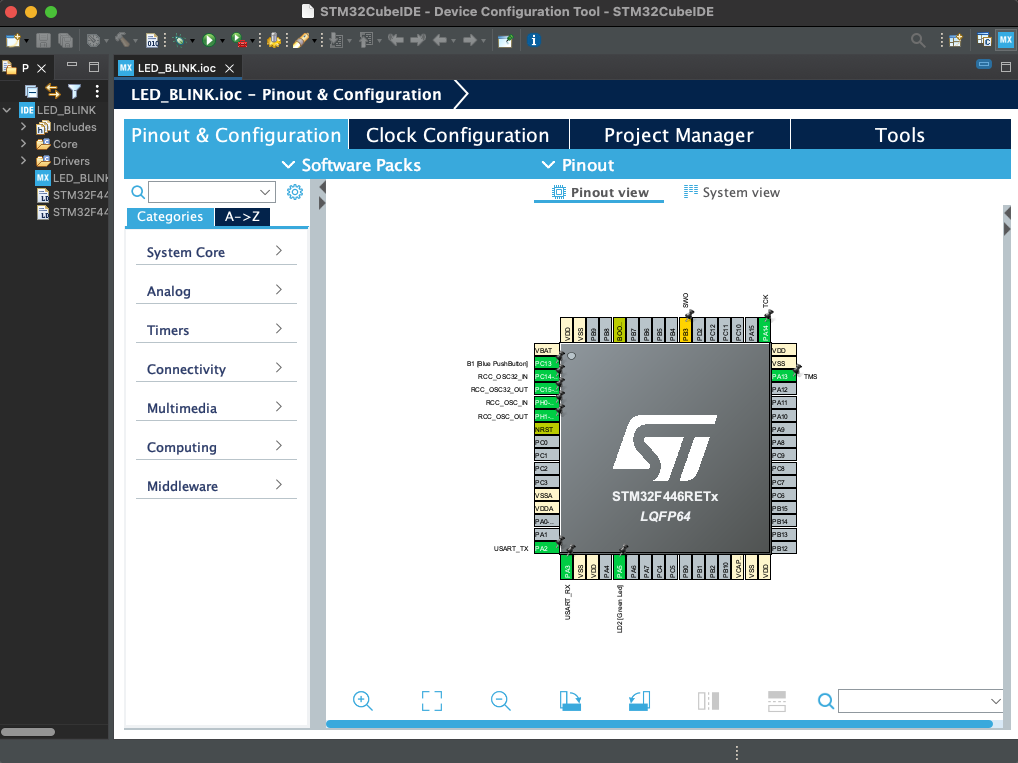Switch to the Device Configuration MX perspective

click(x=1006, y=40)
